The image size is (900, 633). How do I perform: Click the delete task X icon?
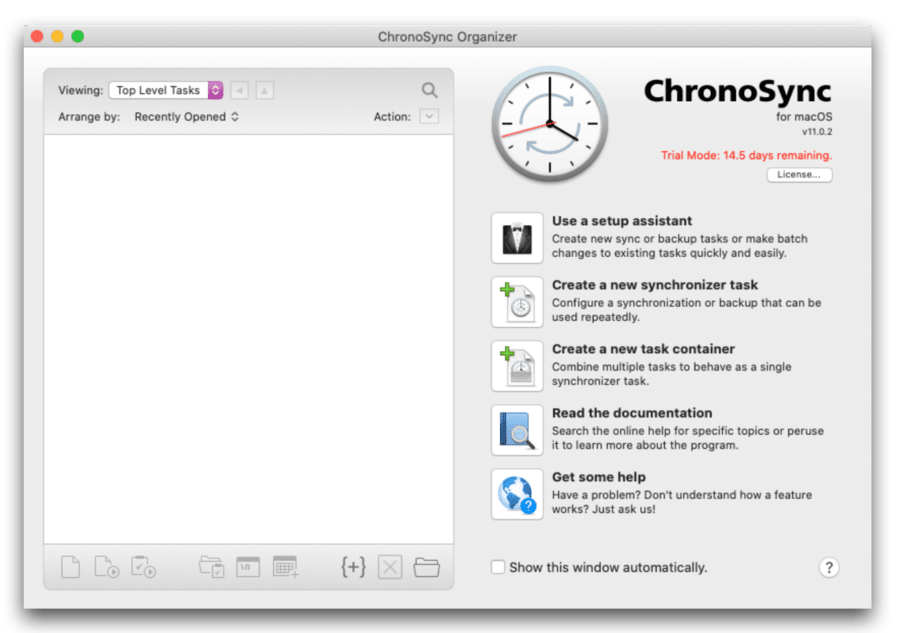pyautogui.click(x=389, y=566)
